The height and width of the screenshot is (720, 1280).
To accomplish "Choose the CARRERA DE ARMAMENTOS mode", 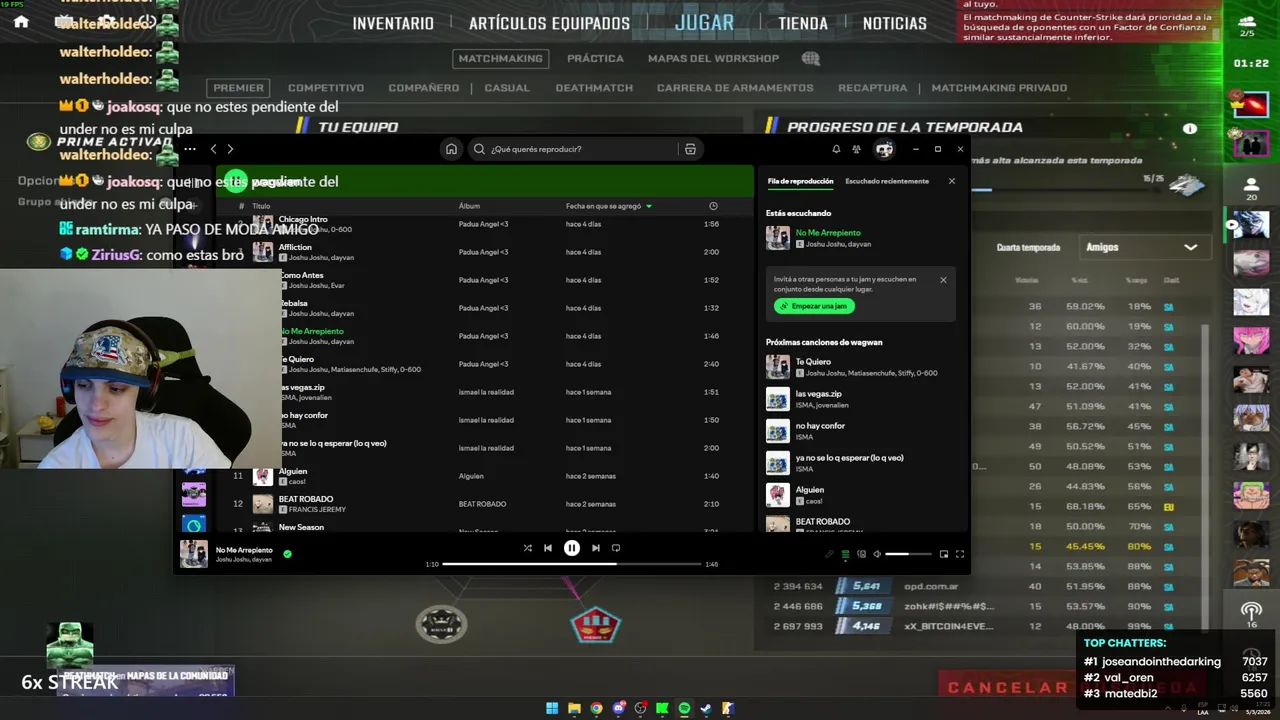I will point(735,88).
